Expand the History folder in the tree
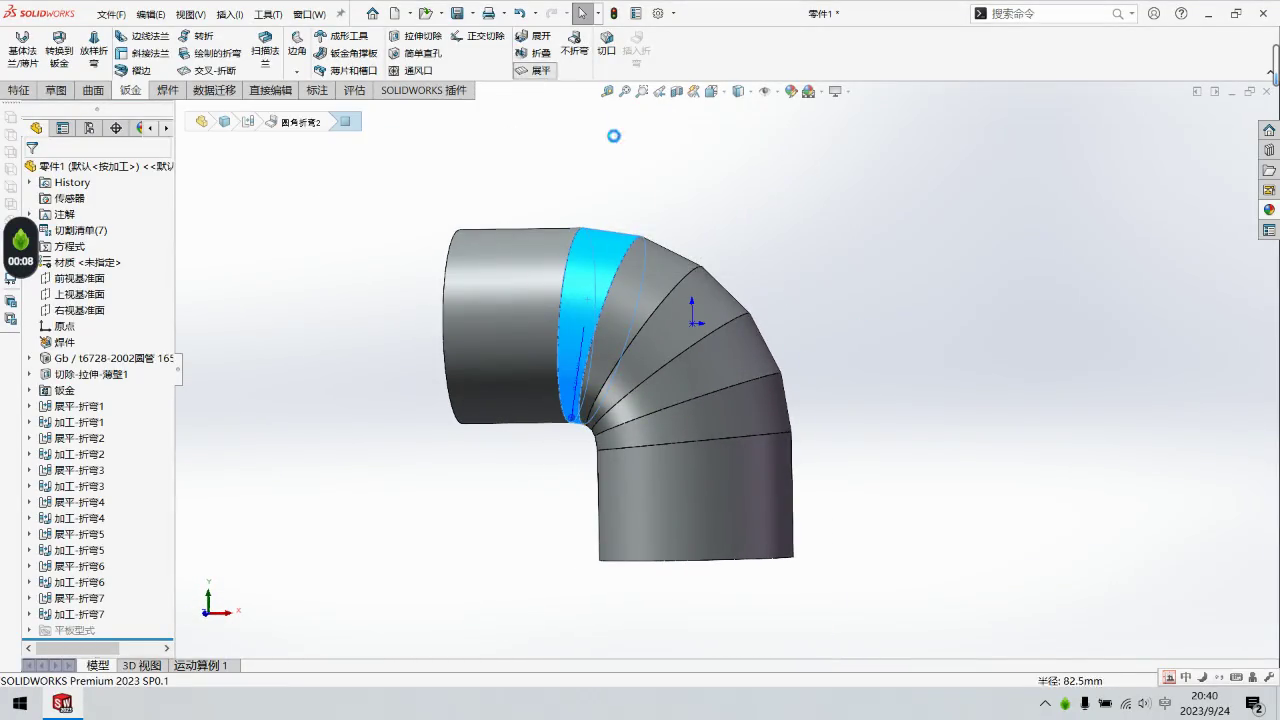 pos(29,182)
